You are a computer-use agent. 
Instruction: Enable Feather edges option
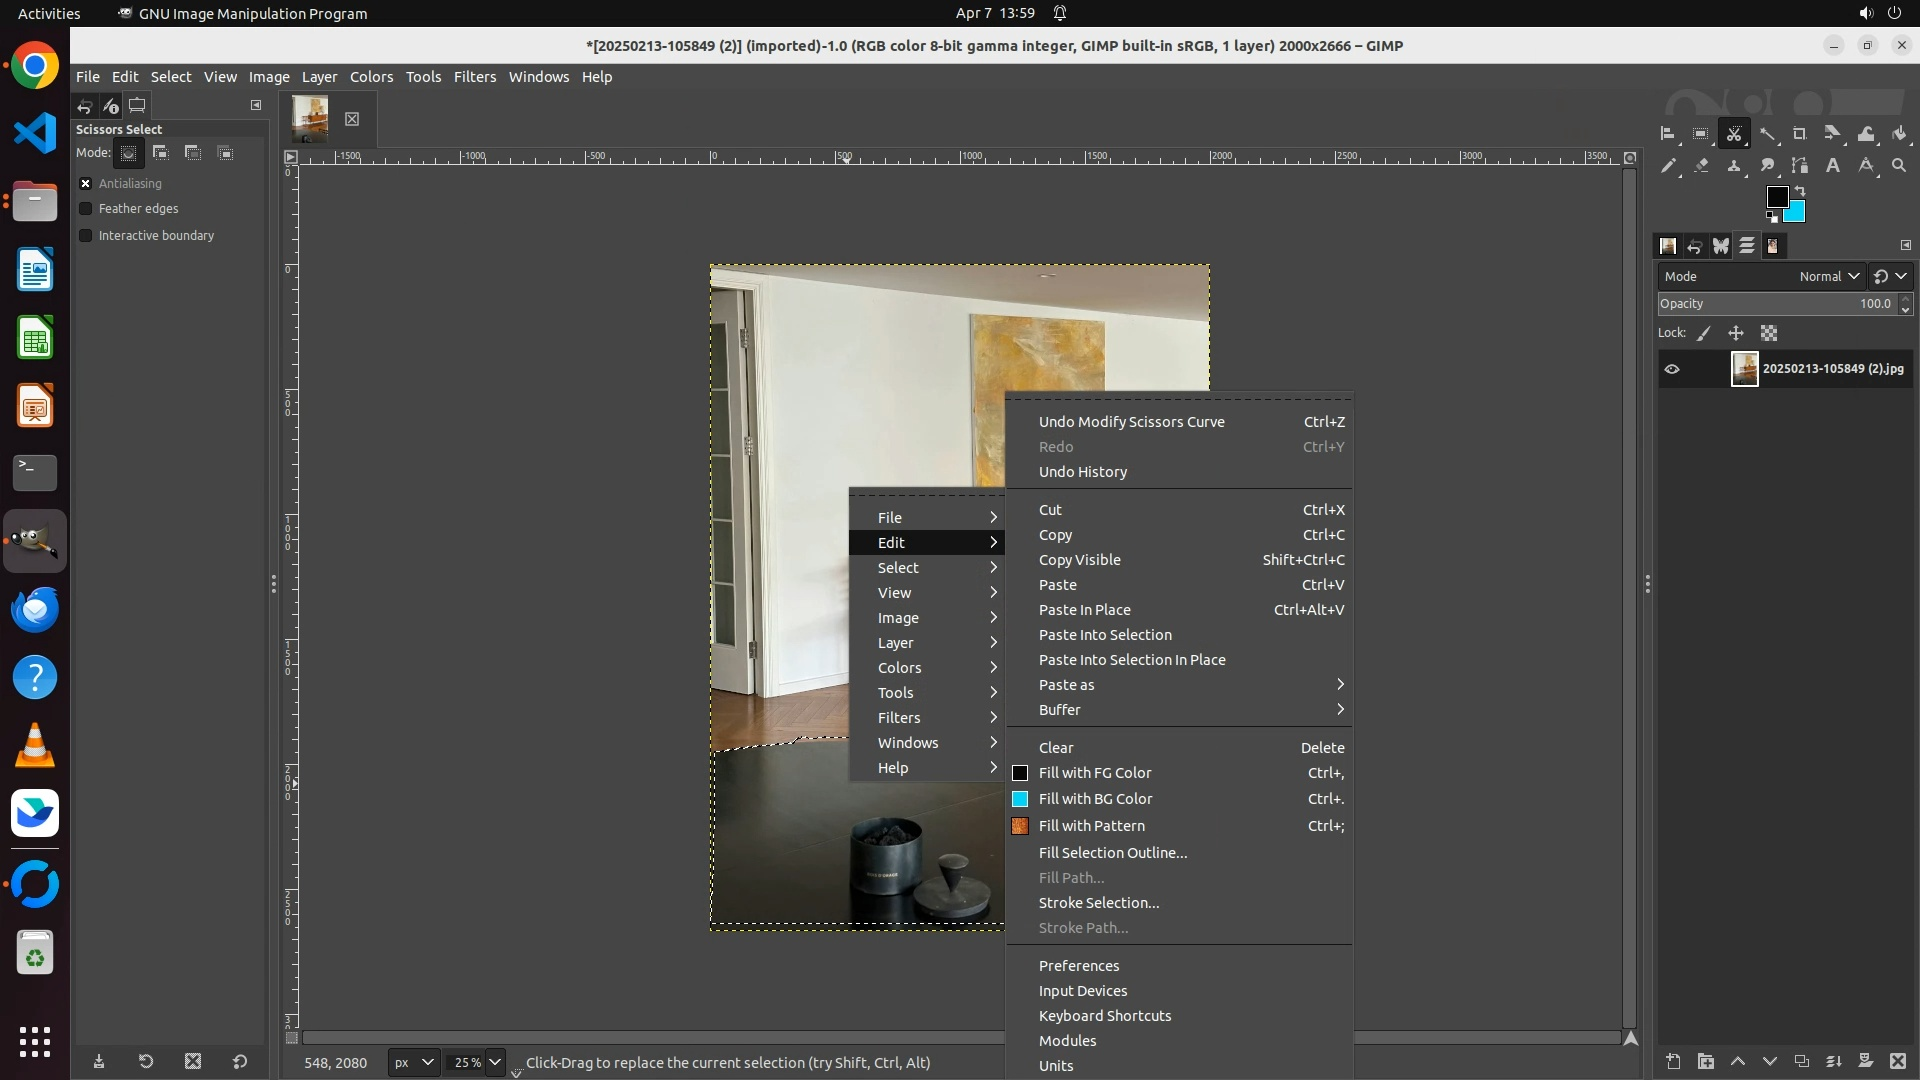[x=86, y=209]
